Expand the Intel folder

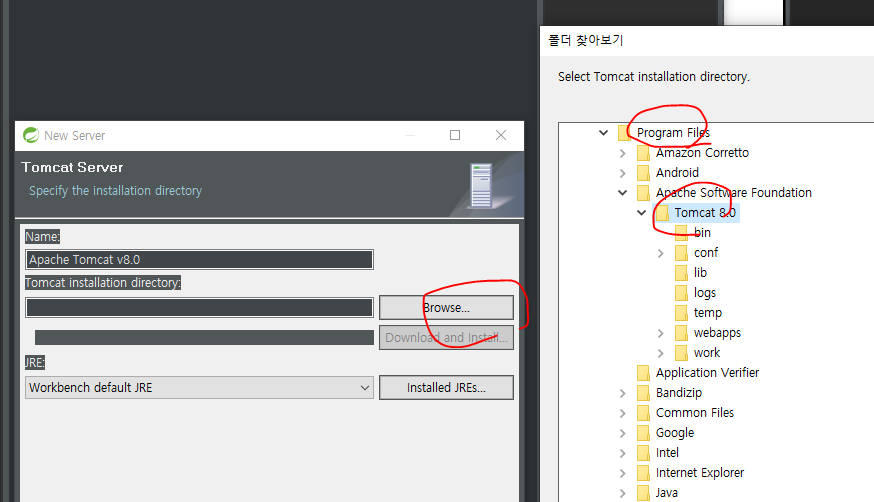point(622,454)
